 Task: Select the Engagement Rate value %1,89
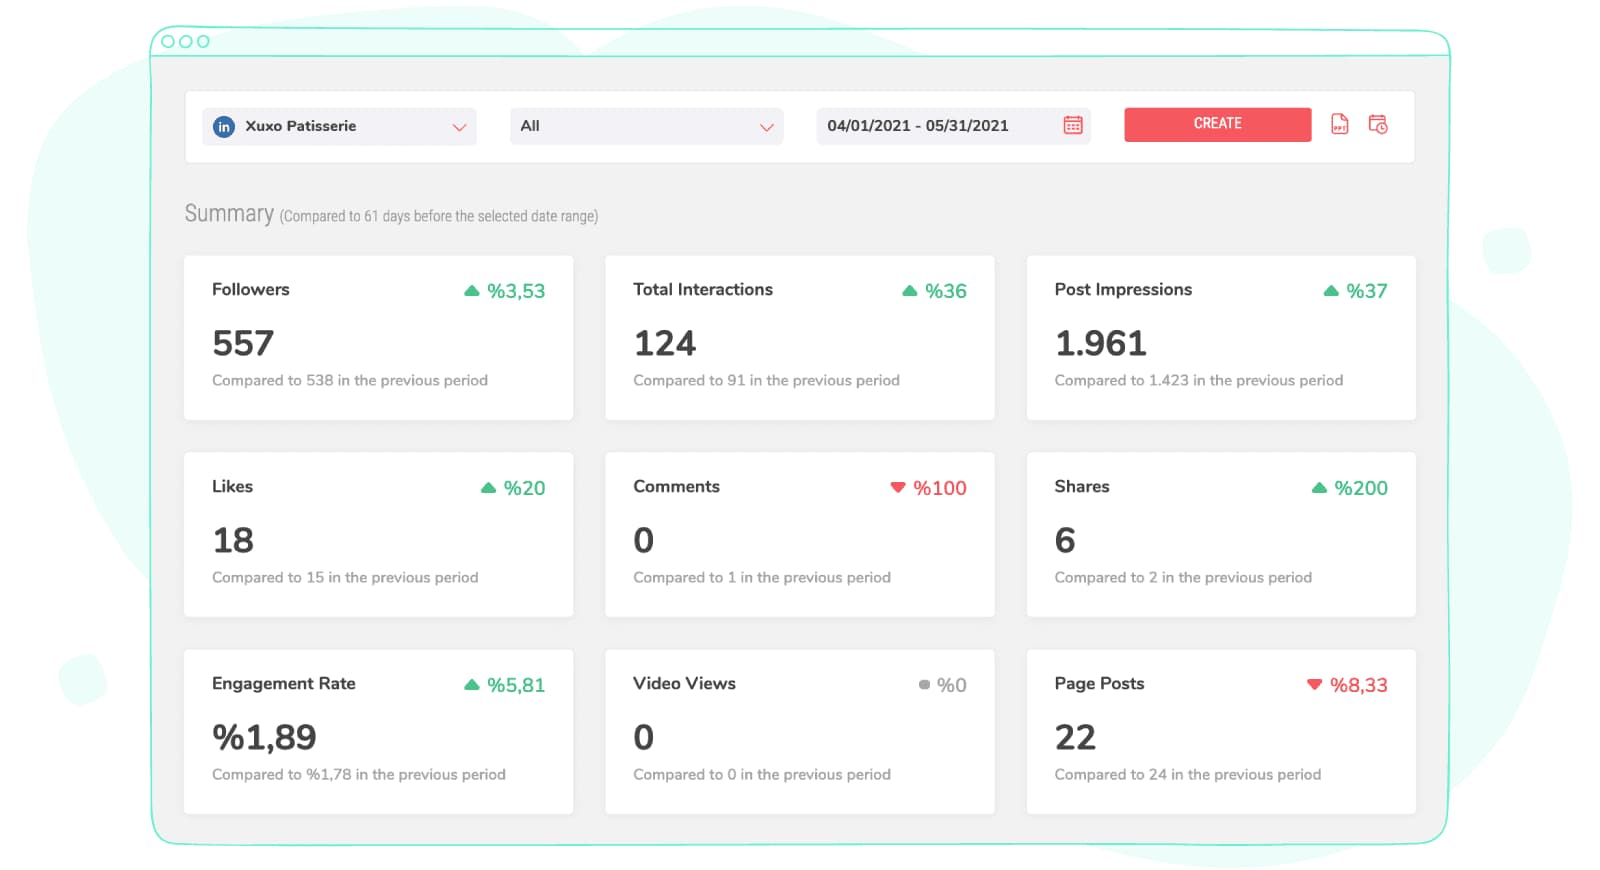264,737
